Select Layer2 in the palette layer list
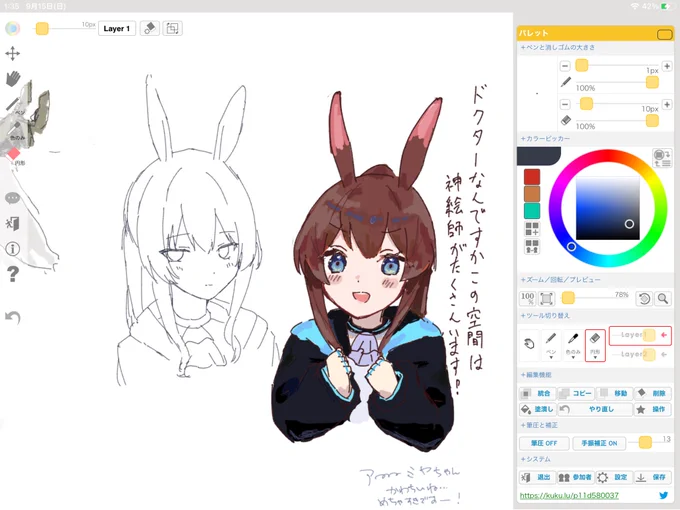This screenshot has height=510, width=680. pyautogui.click(x=640, y=354)
